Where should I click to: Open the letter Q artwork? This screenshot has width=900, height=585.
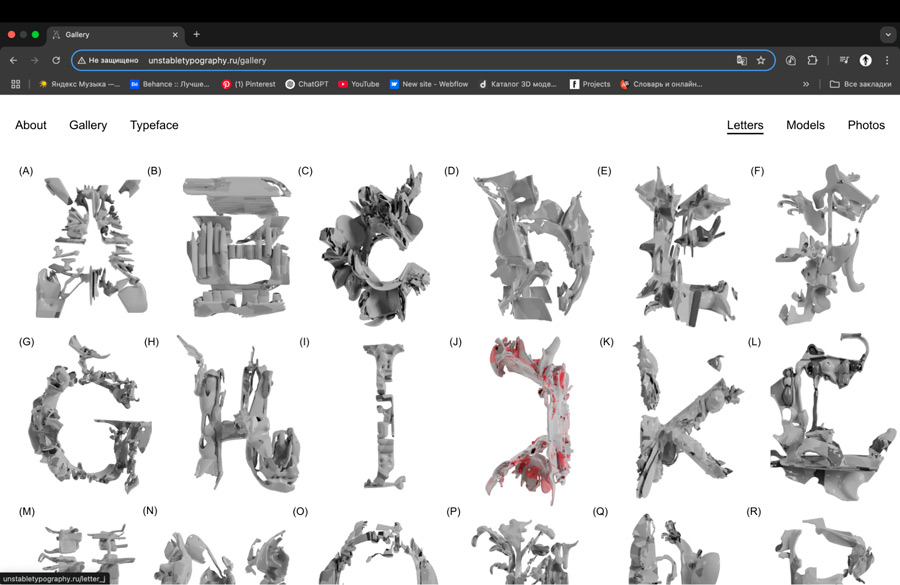point(674,550)
